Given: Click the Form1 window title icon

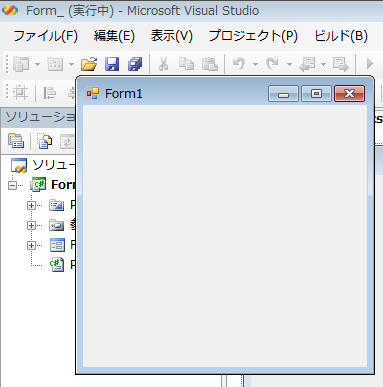Looking at the screenshot, I should pyautogui.click(x=93, y=93).
